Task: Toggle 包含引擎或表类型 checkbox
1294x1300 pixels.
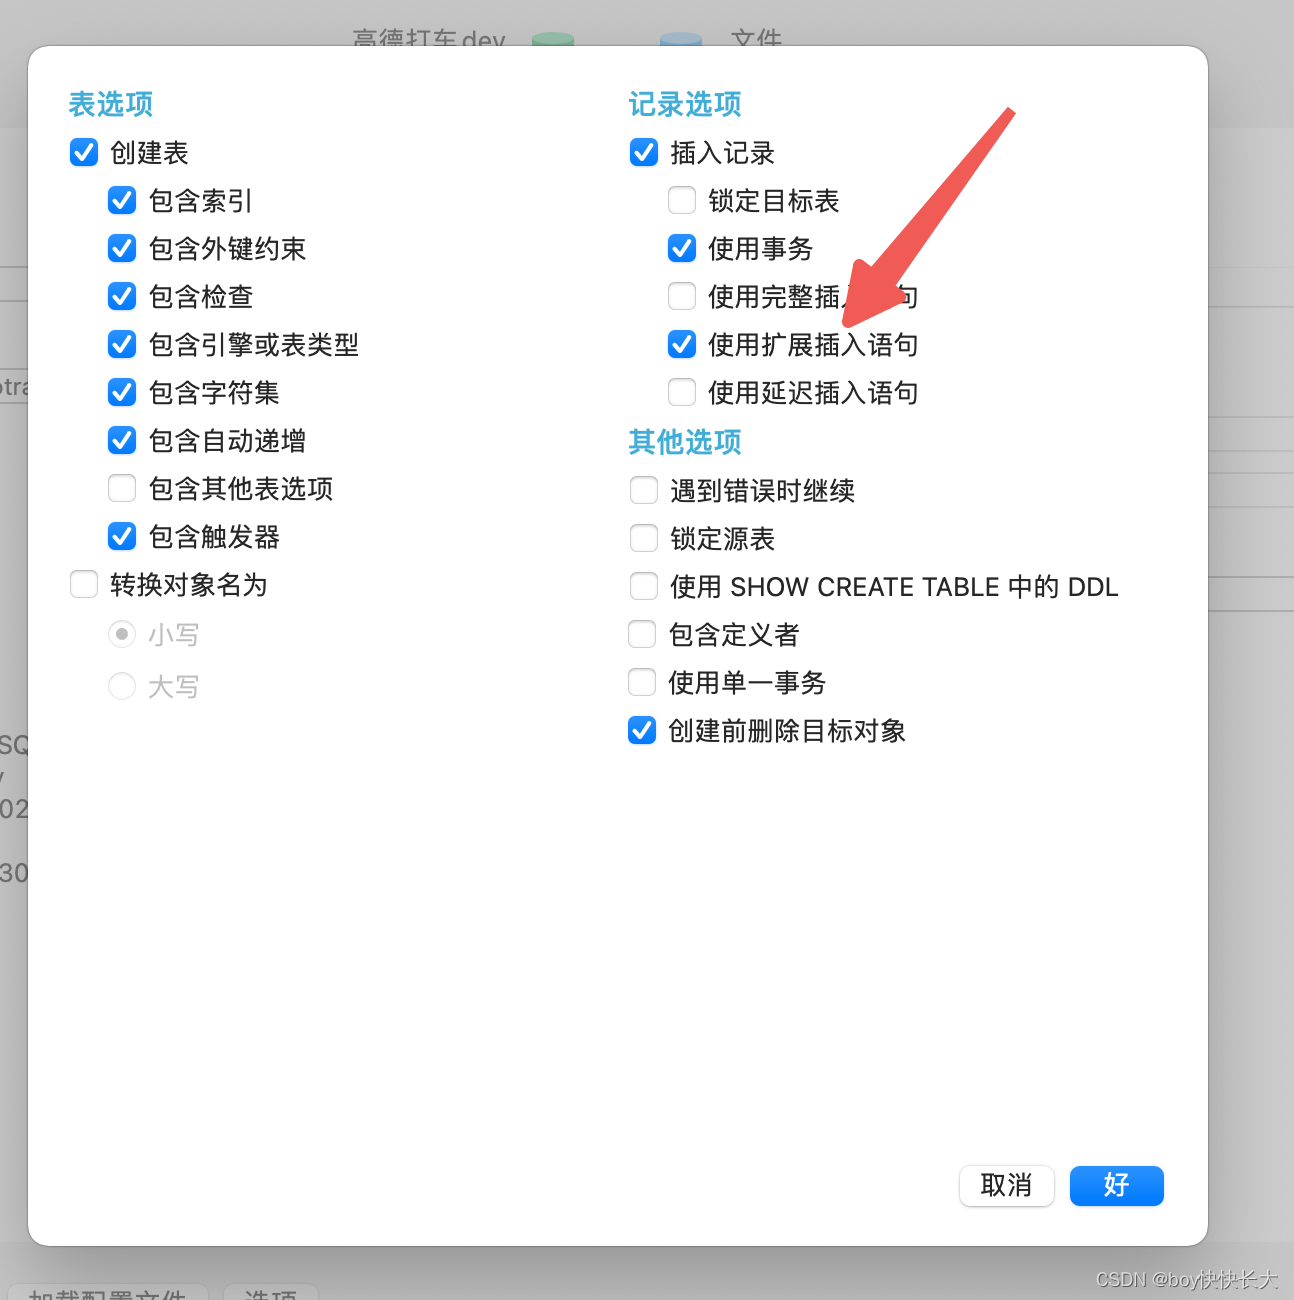Action: point(122,344)
